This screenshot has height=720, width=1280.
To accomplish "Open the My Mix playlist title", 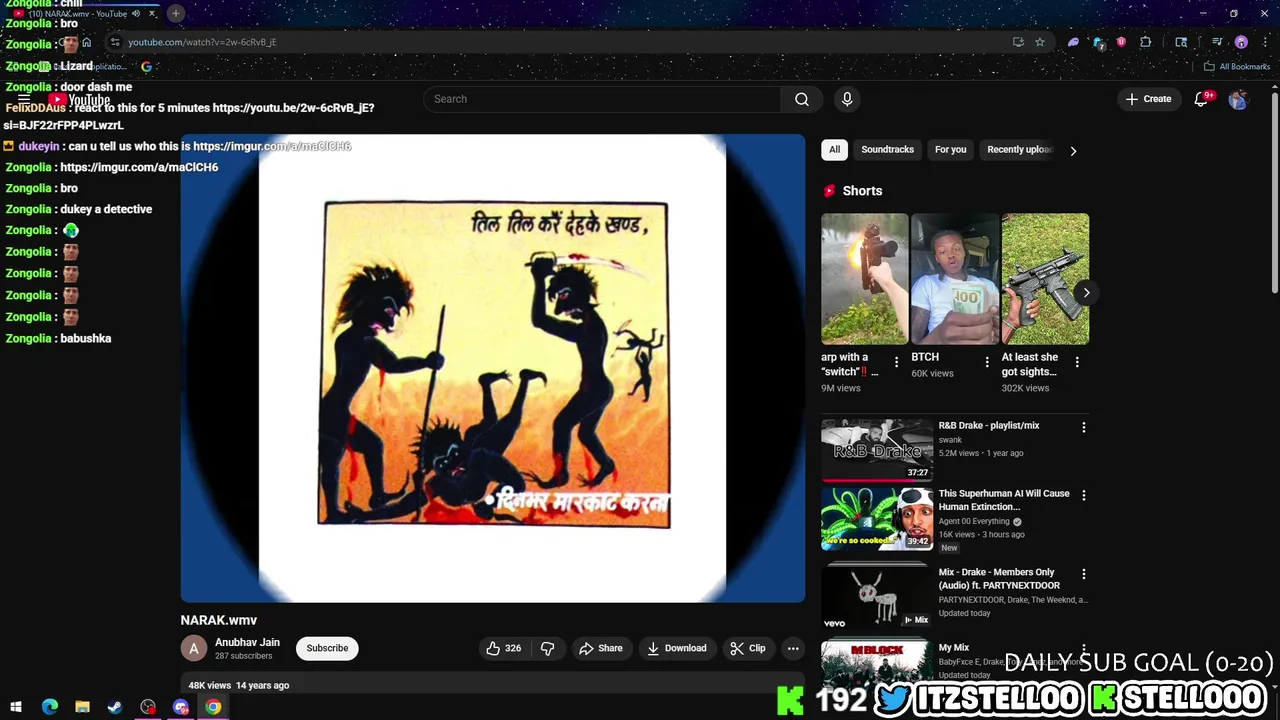I will 954,648.
